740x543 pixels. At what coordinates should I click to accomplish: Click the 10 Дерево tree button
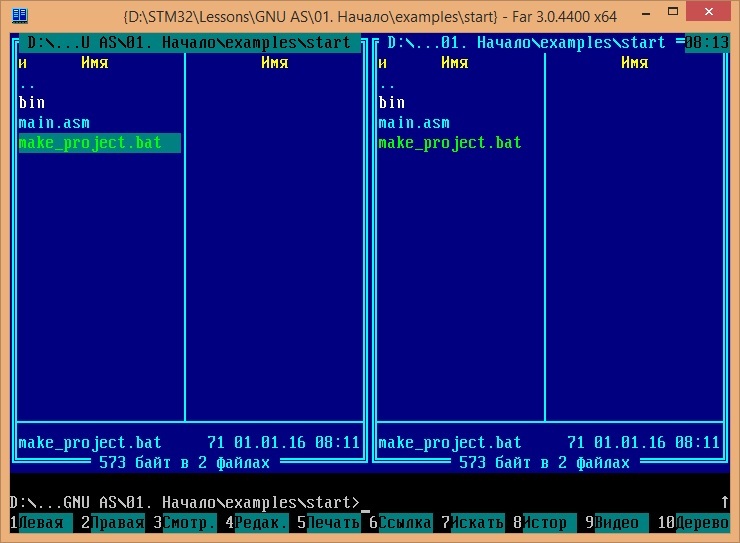click(693, 523)
